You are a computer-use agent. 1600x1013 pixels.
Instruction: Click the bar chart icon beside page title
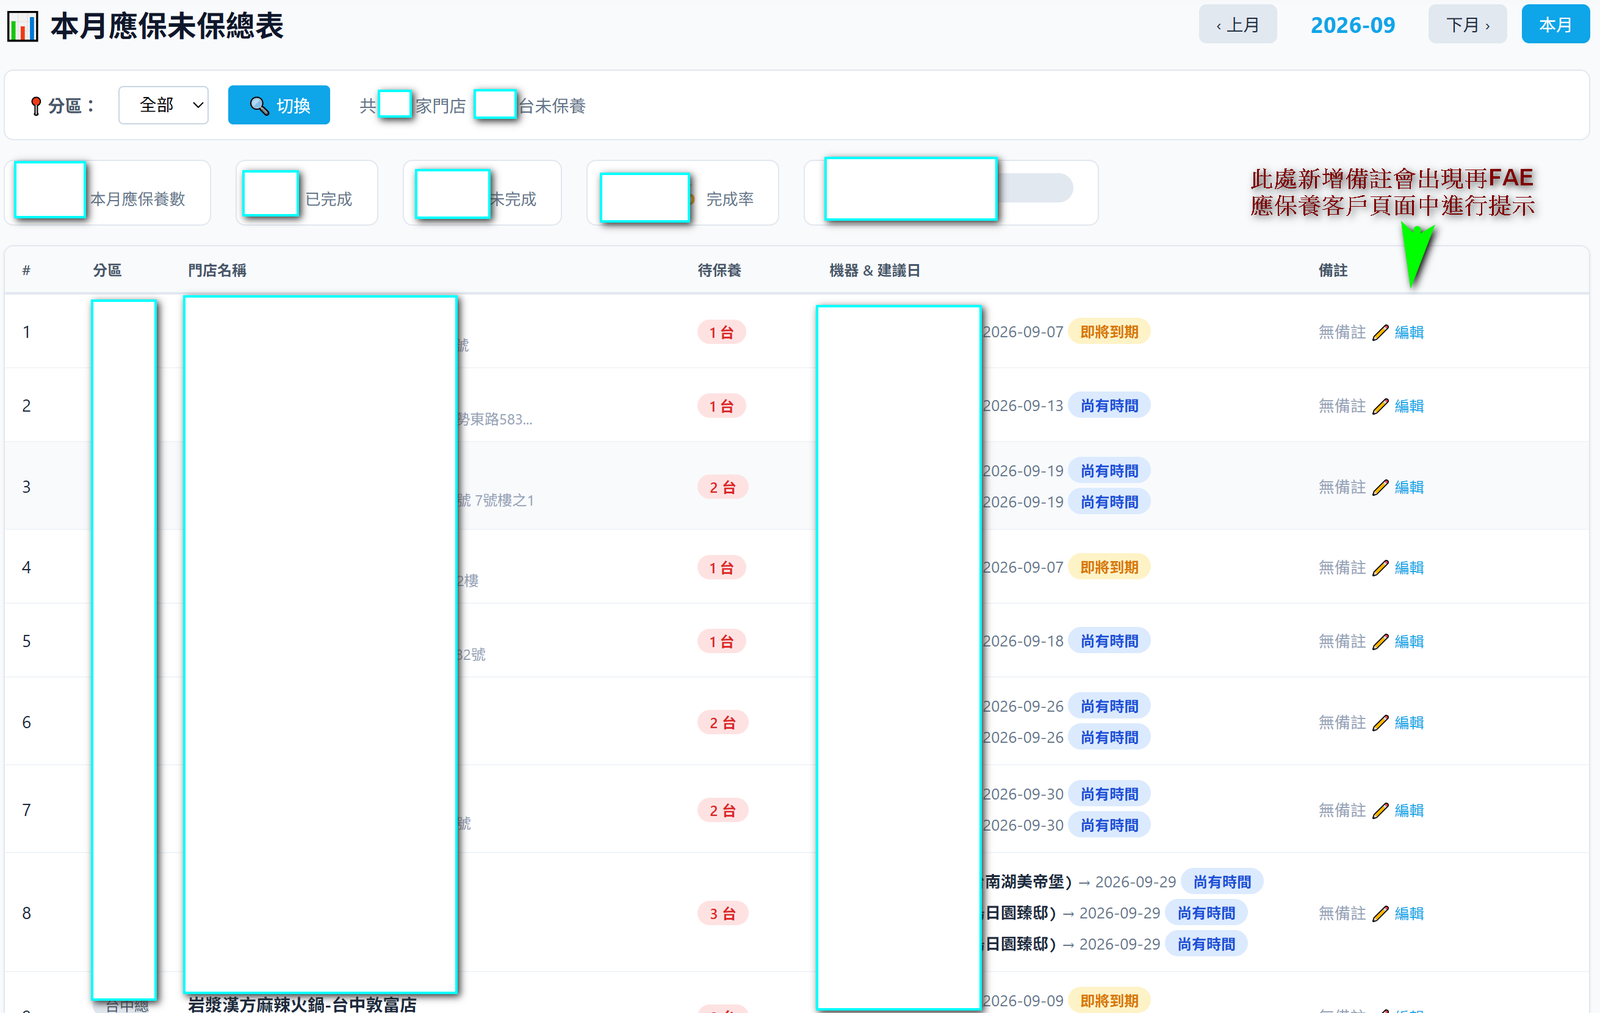coord(22,26)
